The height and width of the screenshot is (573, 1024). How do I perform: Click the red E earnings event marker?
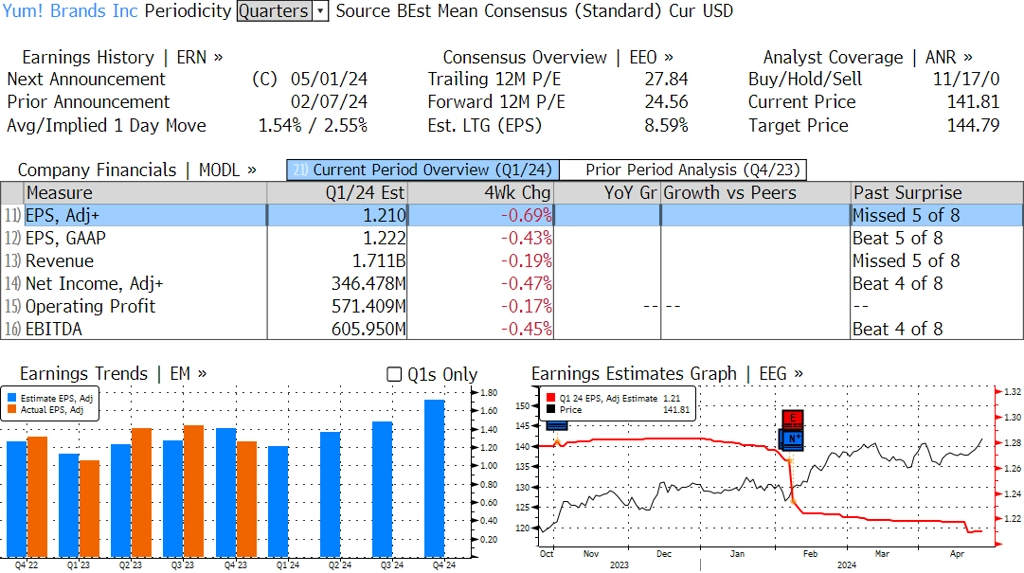tap(792, 418)
